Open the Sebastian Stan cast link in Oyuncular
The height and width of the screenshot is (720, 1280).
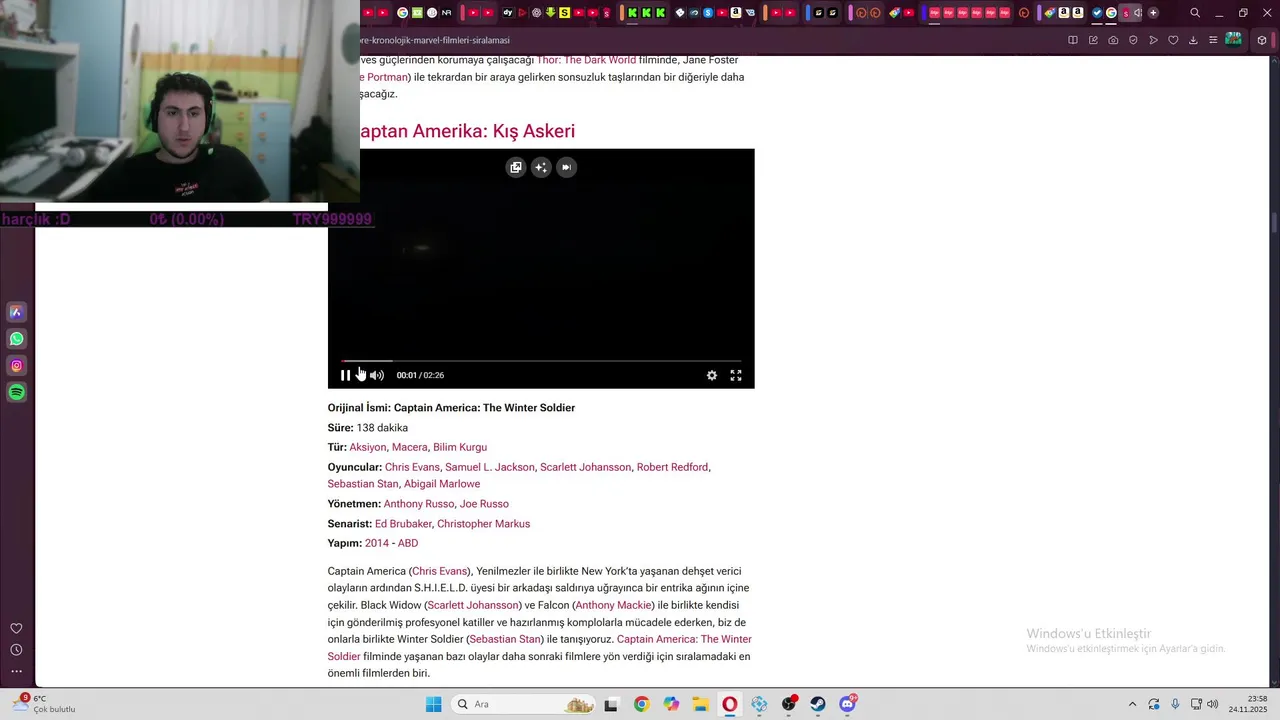(363, 484)
